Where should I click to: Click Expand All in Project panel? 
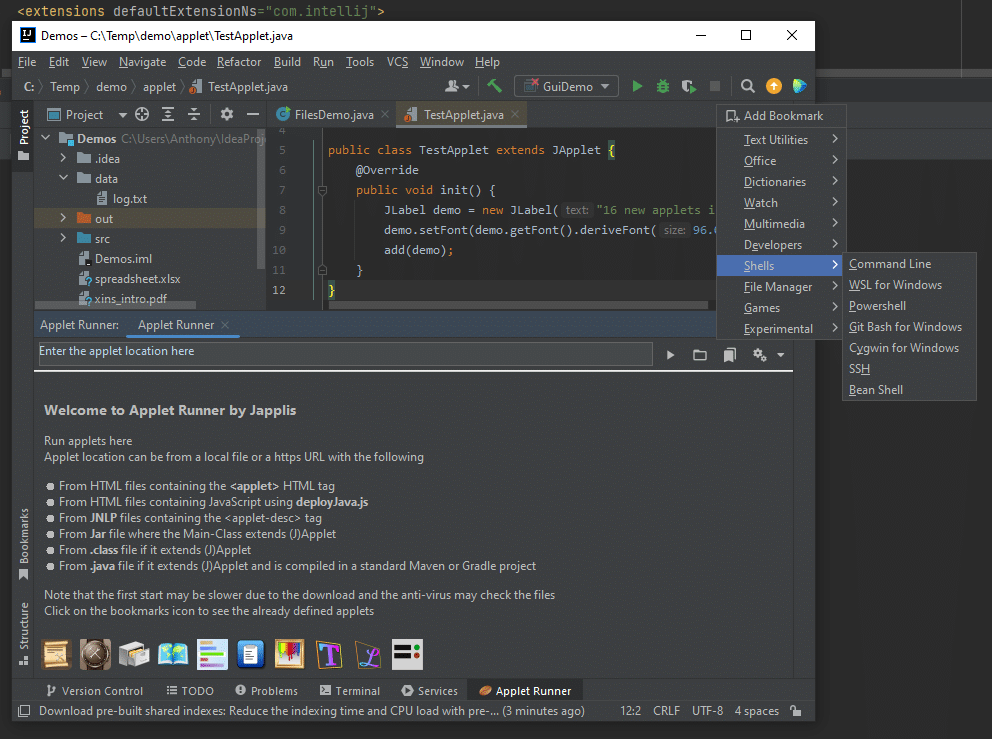pos(168,114)
